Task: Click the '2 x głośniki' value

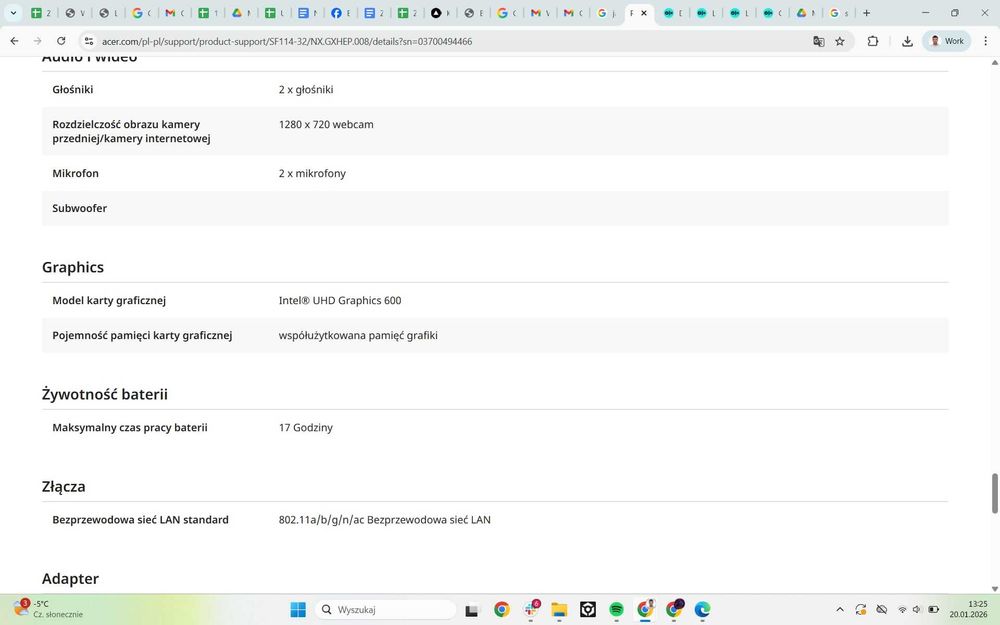Action: click(305, 89)
